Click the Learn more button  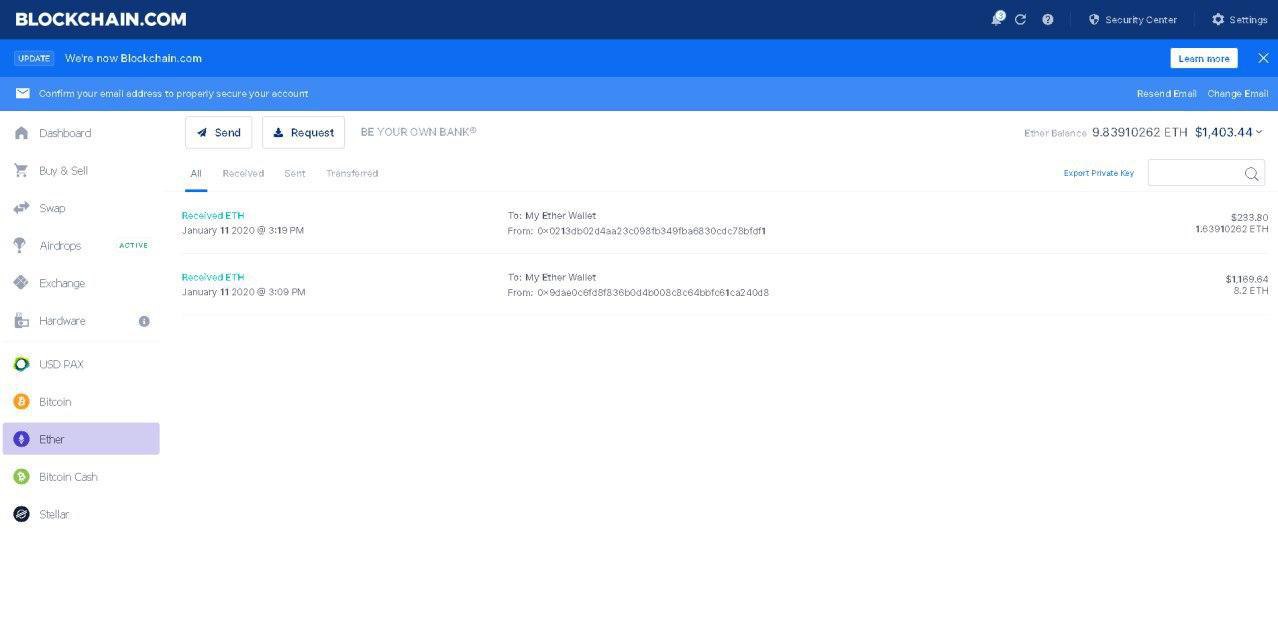pyautogui.click(x=1204, y=58)
